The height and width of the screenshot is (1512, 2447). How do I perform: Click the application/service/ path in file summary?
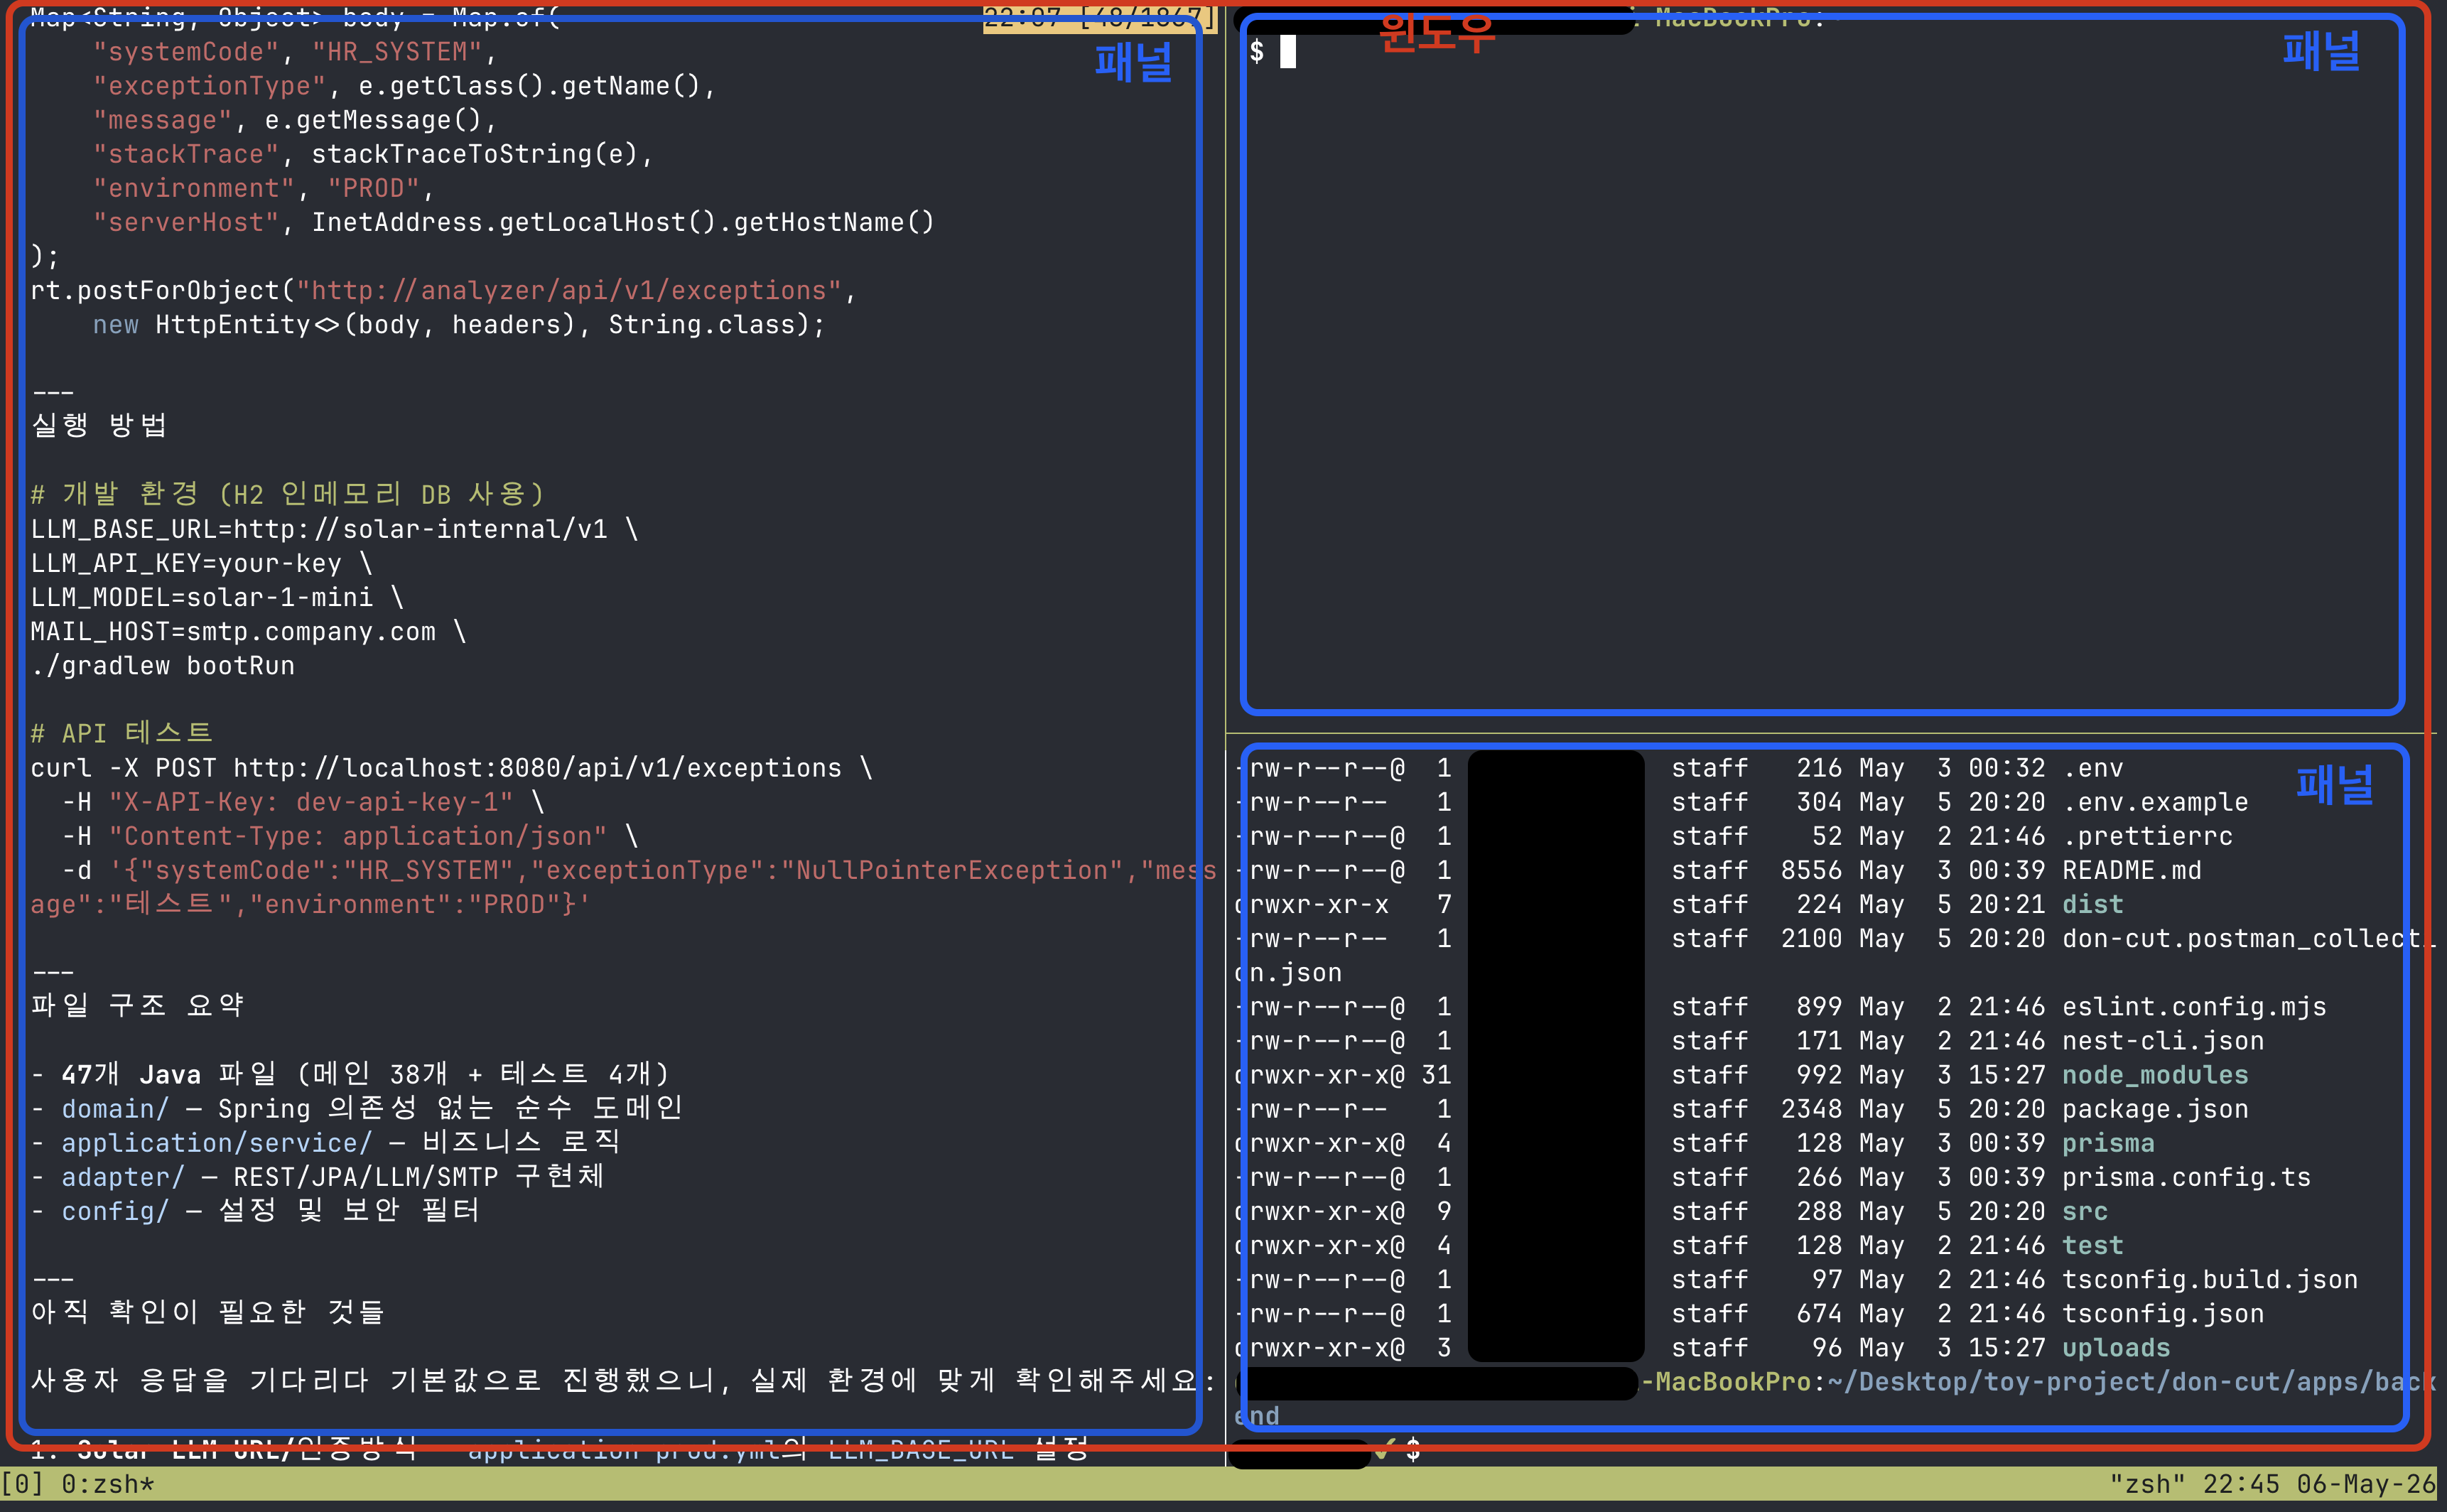[x=217, y=1143]
